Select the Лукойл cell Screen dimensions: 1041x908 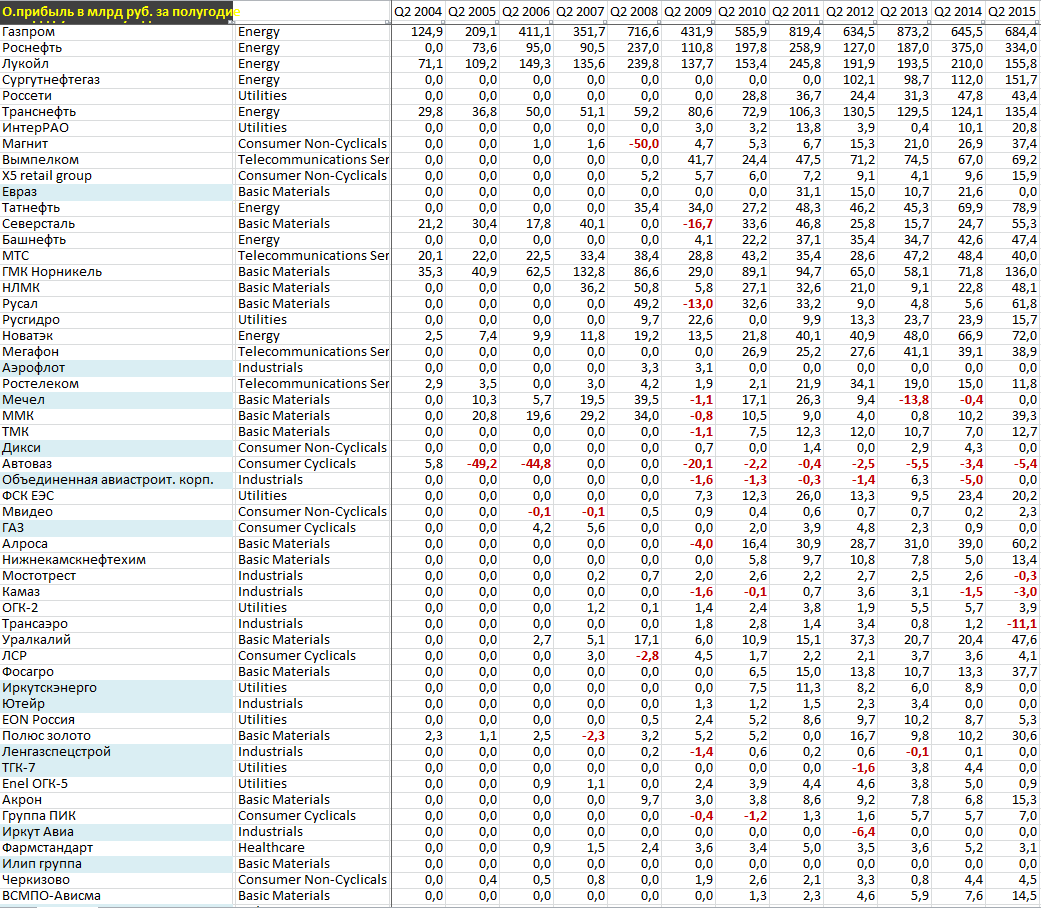coord(118,64)
